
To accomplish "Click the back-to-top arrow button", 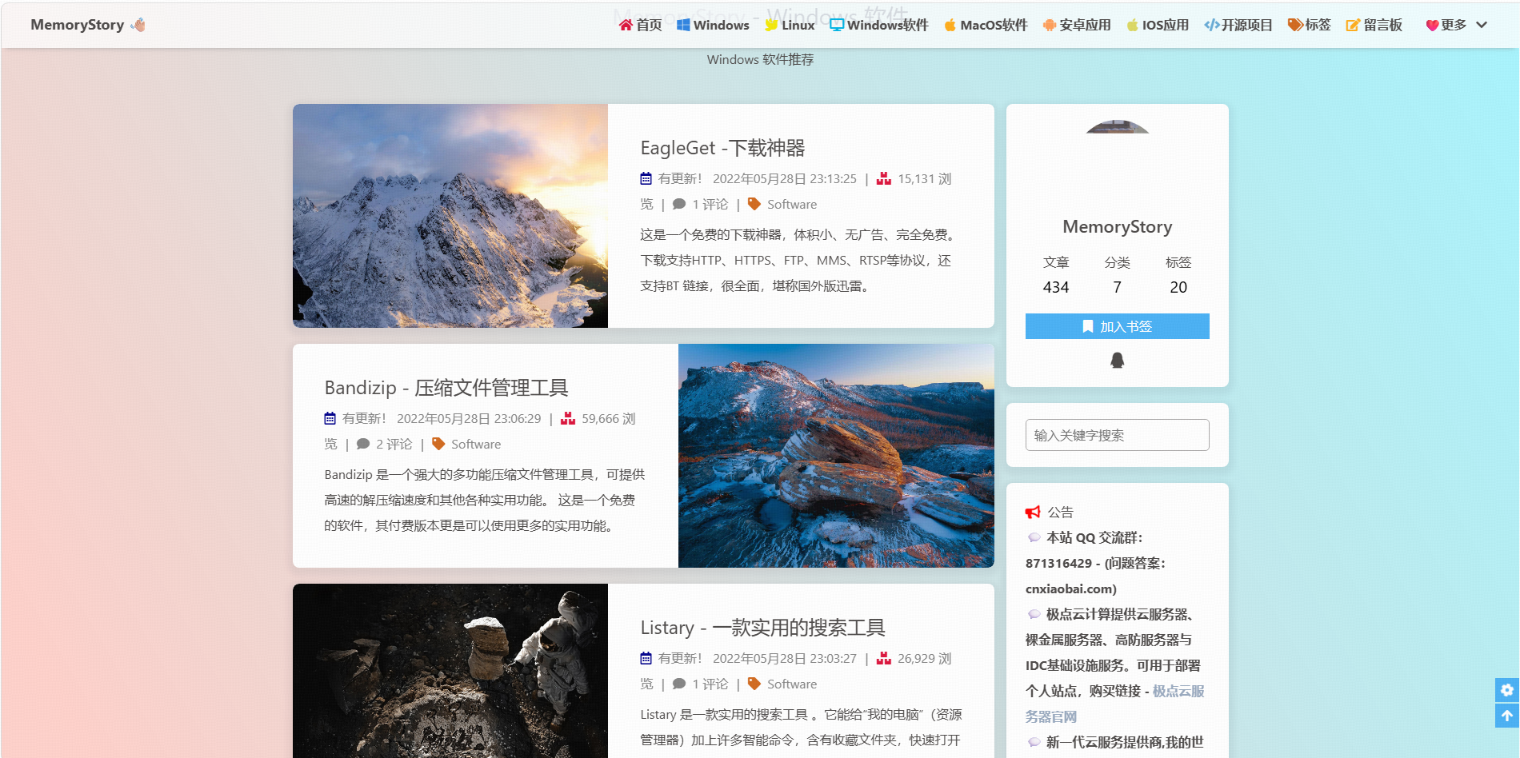I will point(1507,716).
